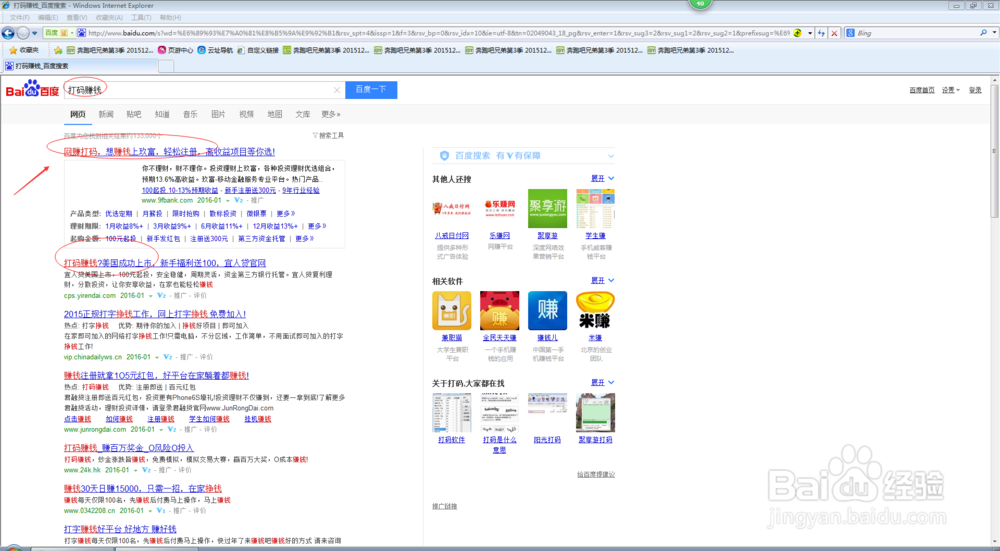Open result 赚钱30天日赚15000

[142, 489]
